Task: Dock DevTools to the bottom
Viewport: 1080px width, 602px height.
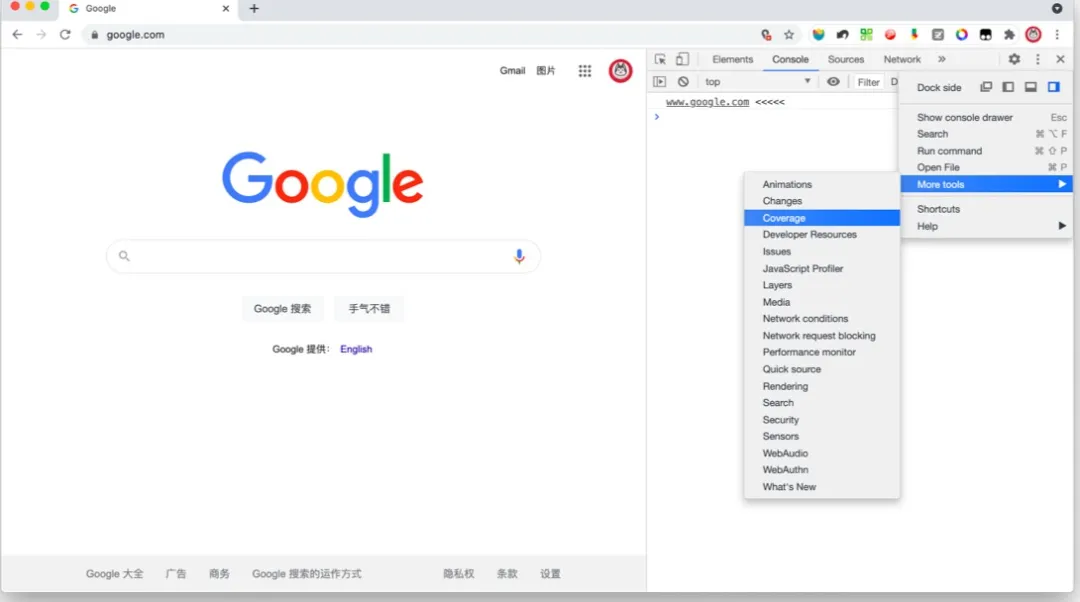Action: (1030, 87)
